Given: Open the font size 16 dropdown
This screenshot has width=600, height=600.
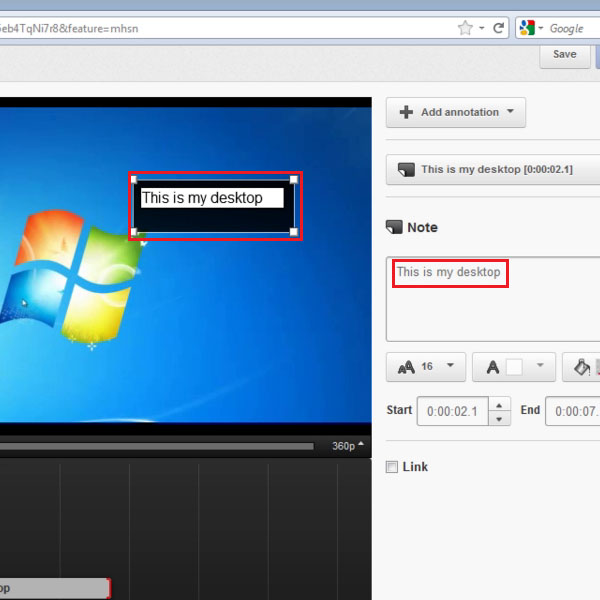Looking at the screenshot, I should pos(426,367).
